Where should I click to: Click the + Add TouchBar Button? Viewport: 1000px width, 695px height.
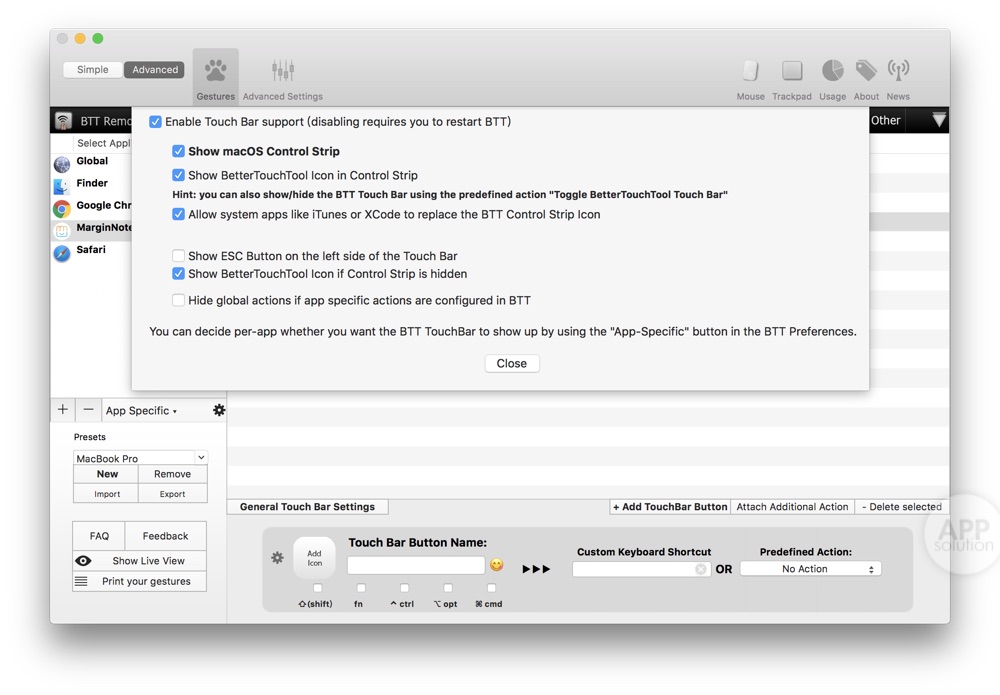click(670, 507)
